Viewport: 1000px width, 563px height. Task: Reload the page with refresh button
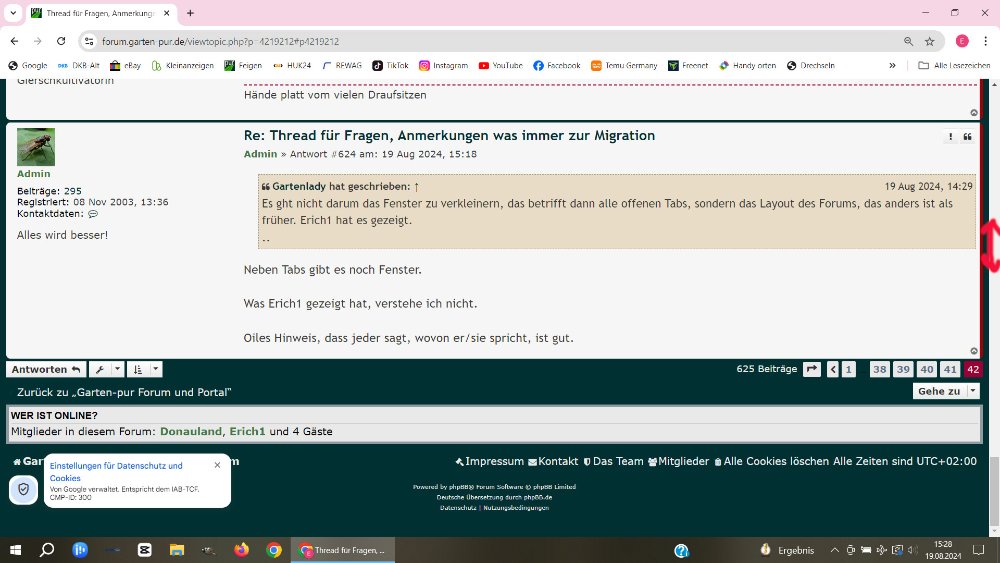click(61, 41)
